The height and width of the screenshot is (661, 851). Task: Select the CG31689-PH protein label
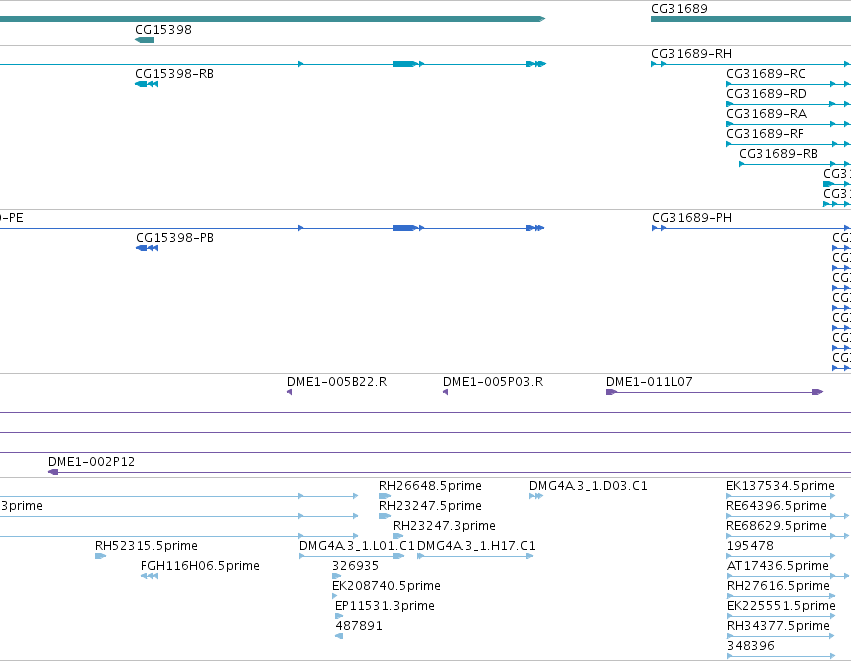[x=692, y=218]
